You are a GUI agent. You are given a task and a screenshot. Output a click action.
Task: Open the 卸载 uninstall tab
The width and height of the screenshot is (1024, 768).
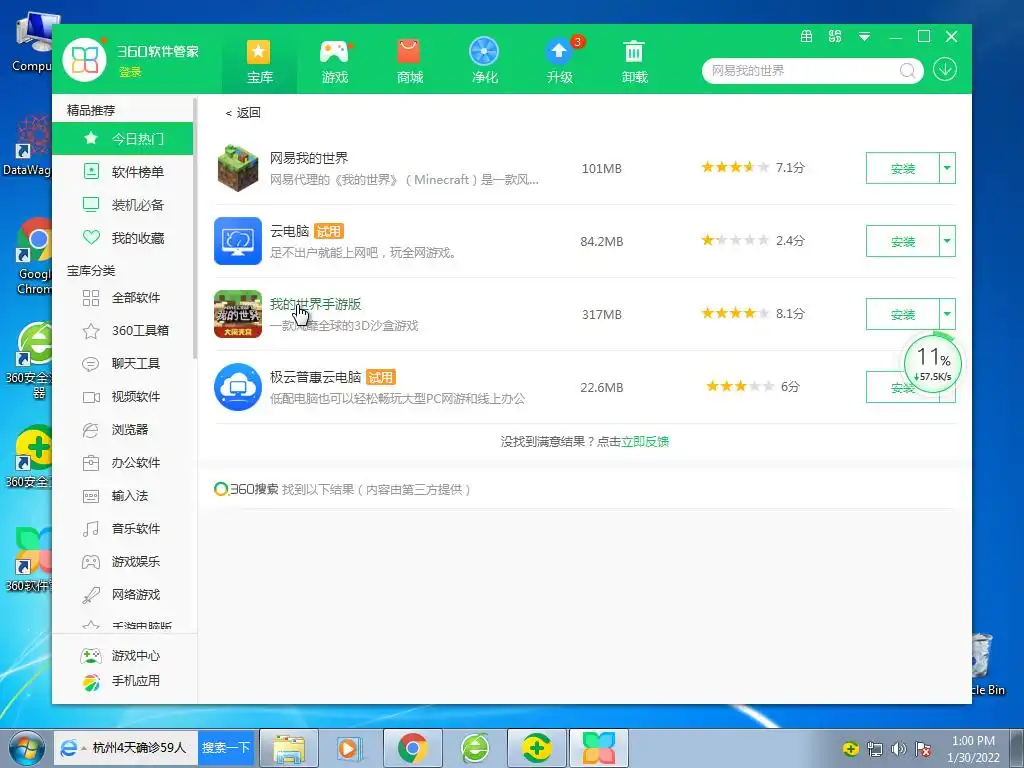coord(634,61)
